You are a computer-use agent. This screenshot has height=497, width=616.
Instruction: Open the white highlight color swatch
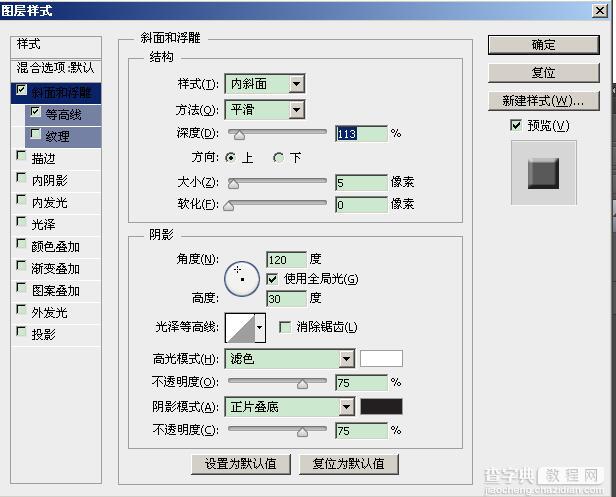tap(381, 359)
